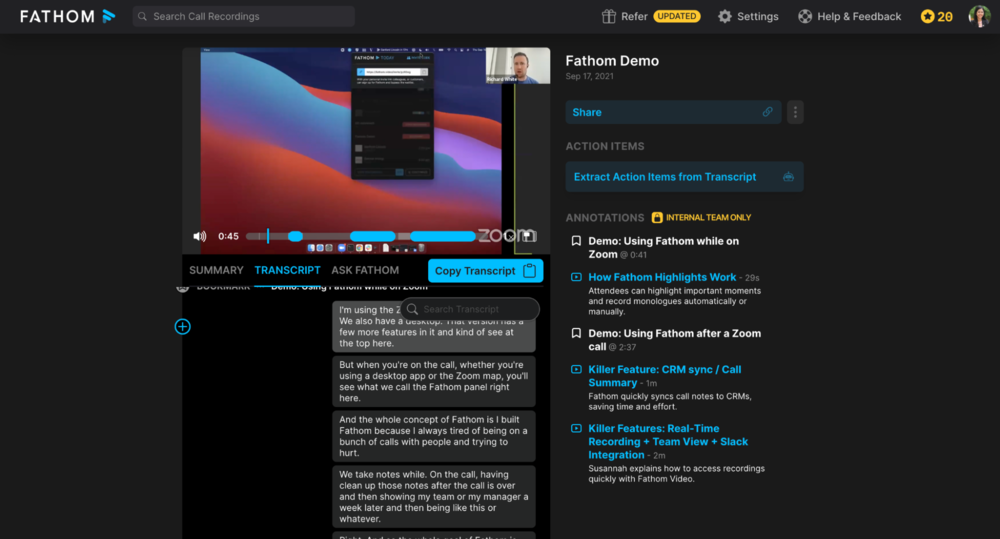The image size is (1000, 539).
Task: Click the magnifier icon in top search bar
Action: coord(142,17)
